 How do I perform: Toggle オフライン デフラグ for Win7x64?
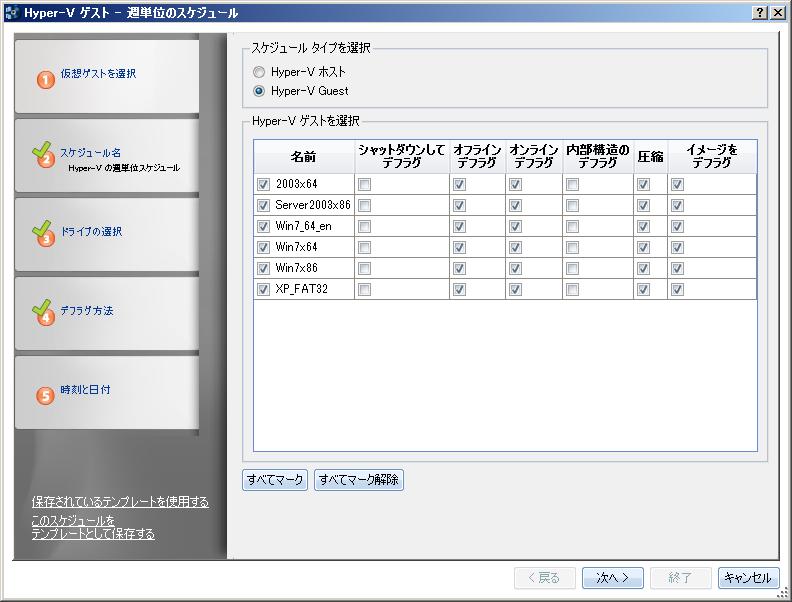(x=459, y=247)
